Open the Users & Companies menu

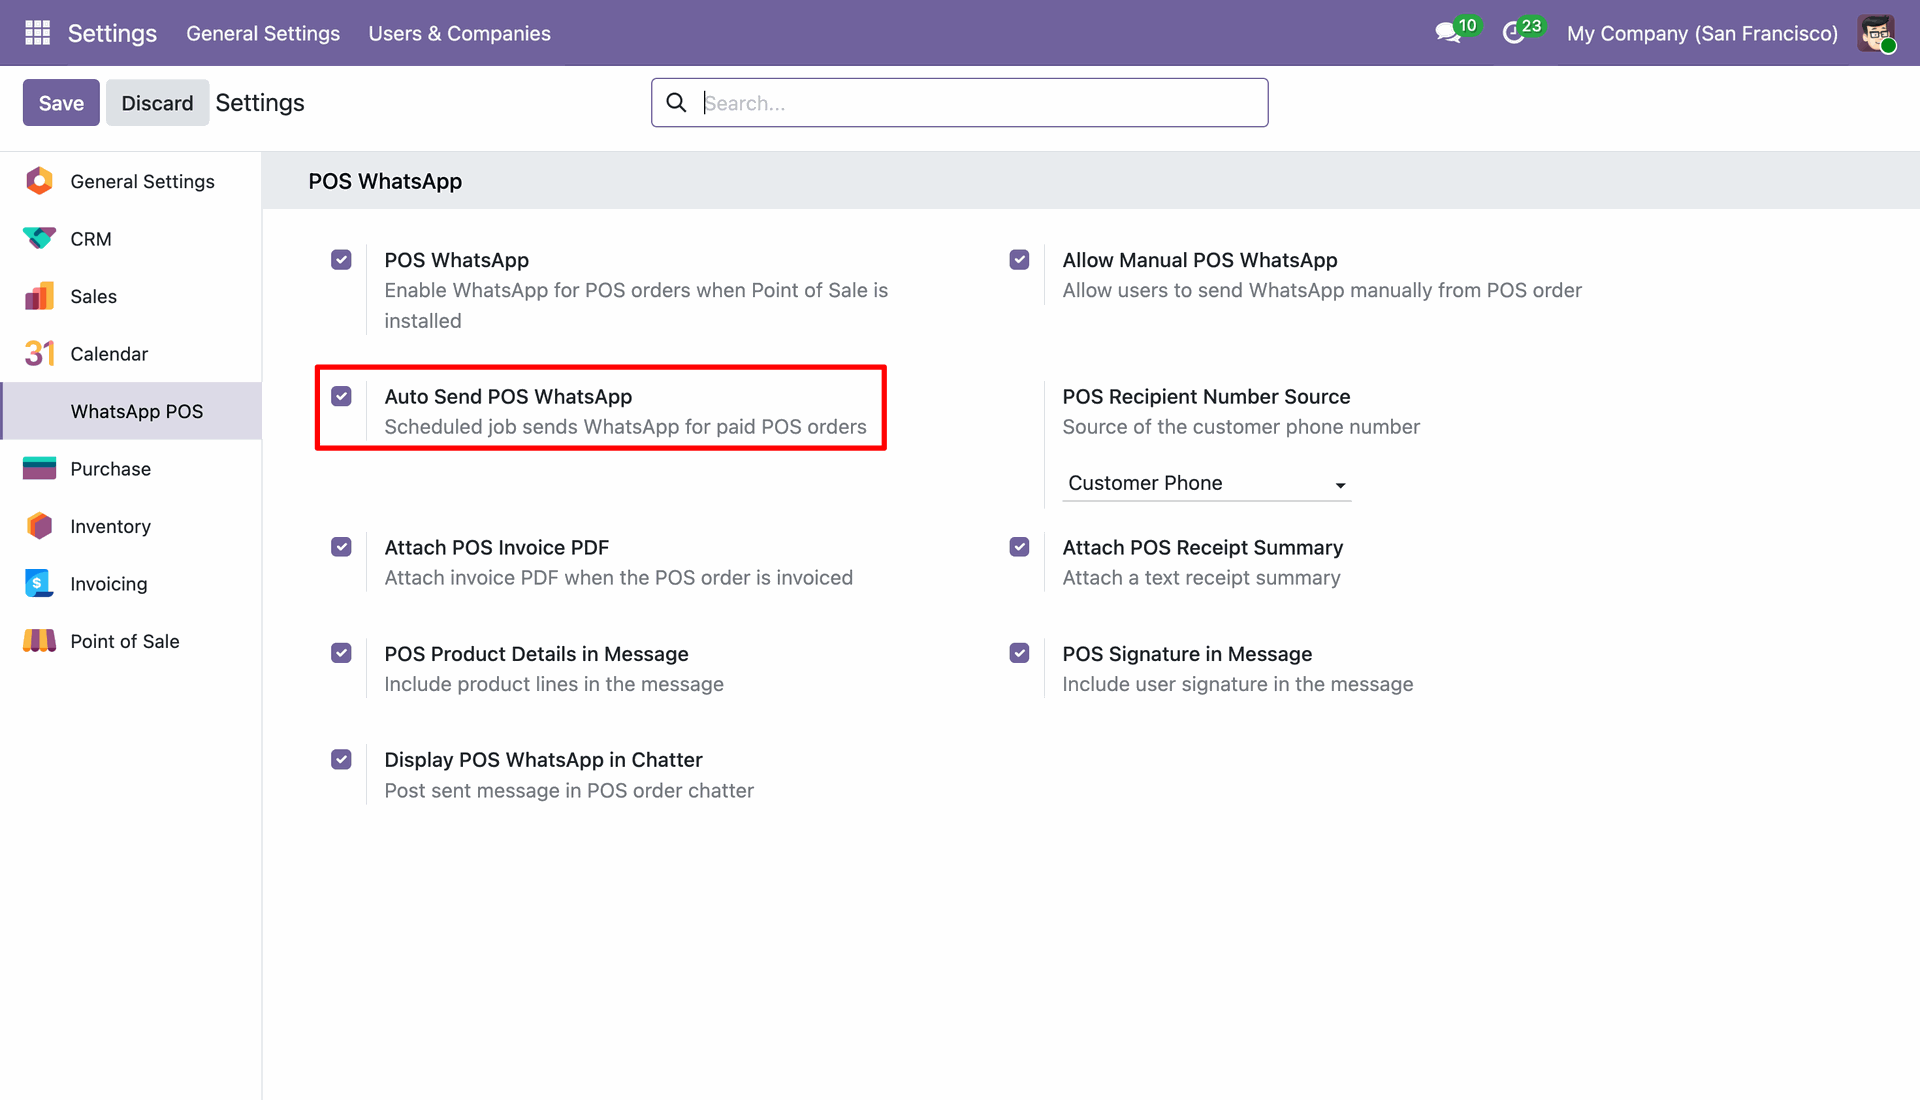pyautogui.click(x=459, y=33)
